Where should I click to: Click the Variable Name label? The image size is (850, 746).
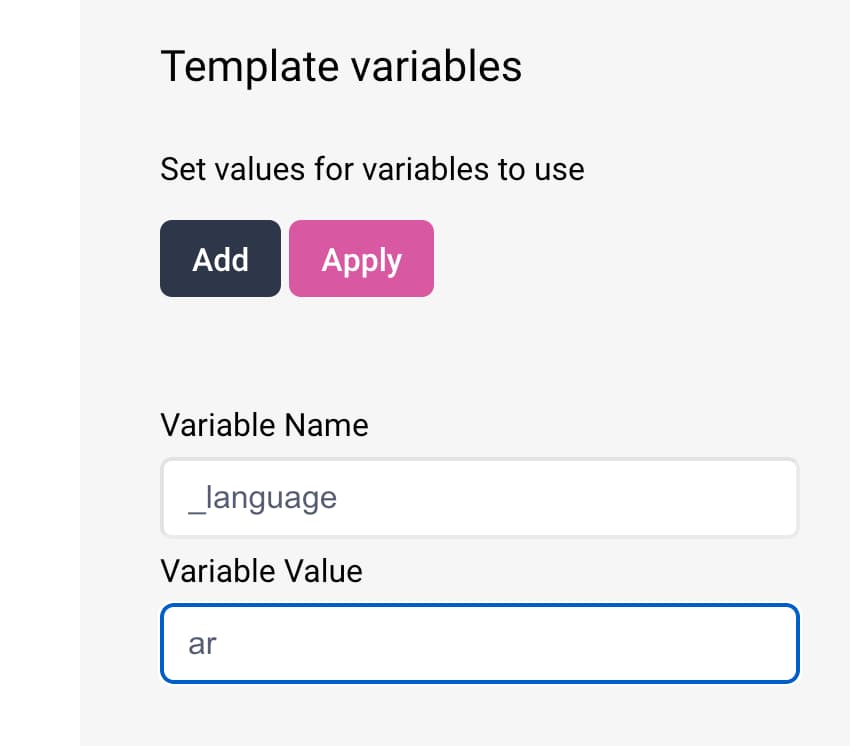pyautogui.click(x=264, y=425)
